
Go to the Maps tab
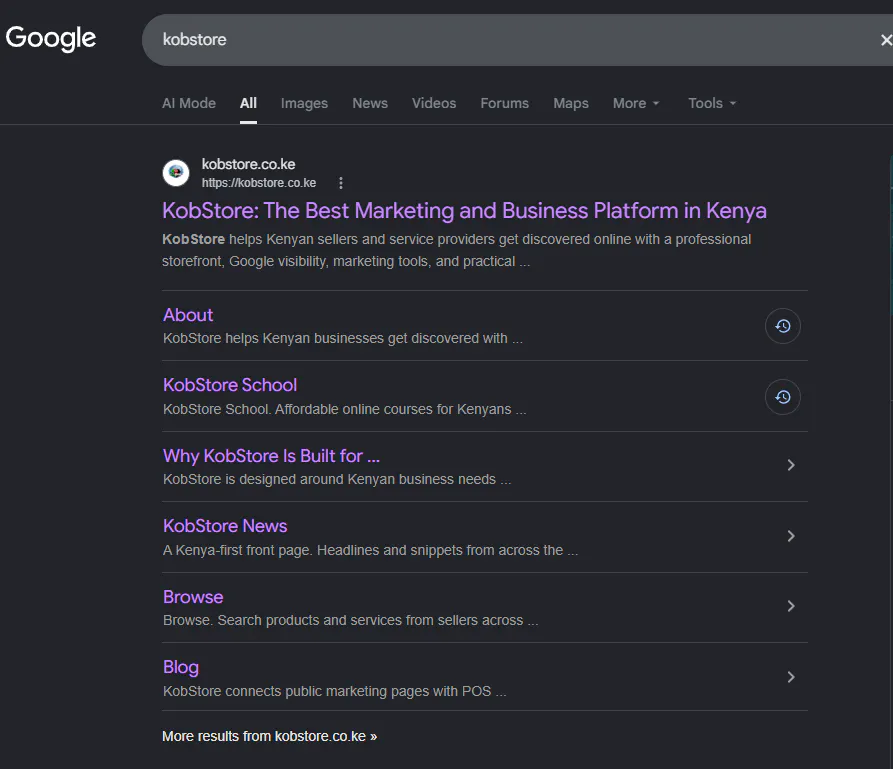coord(571,103)
